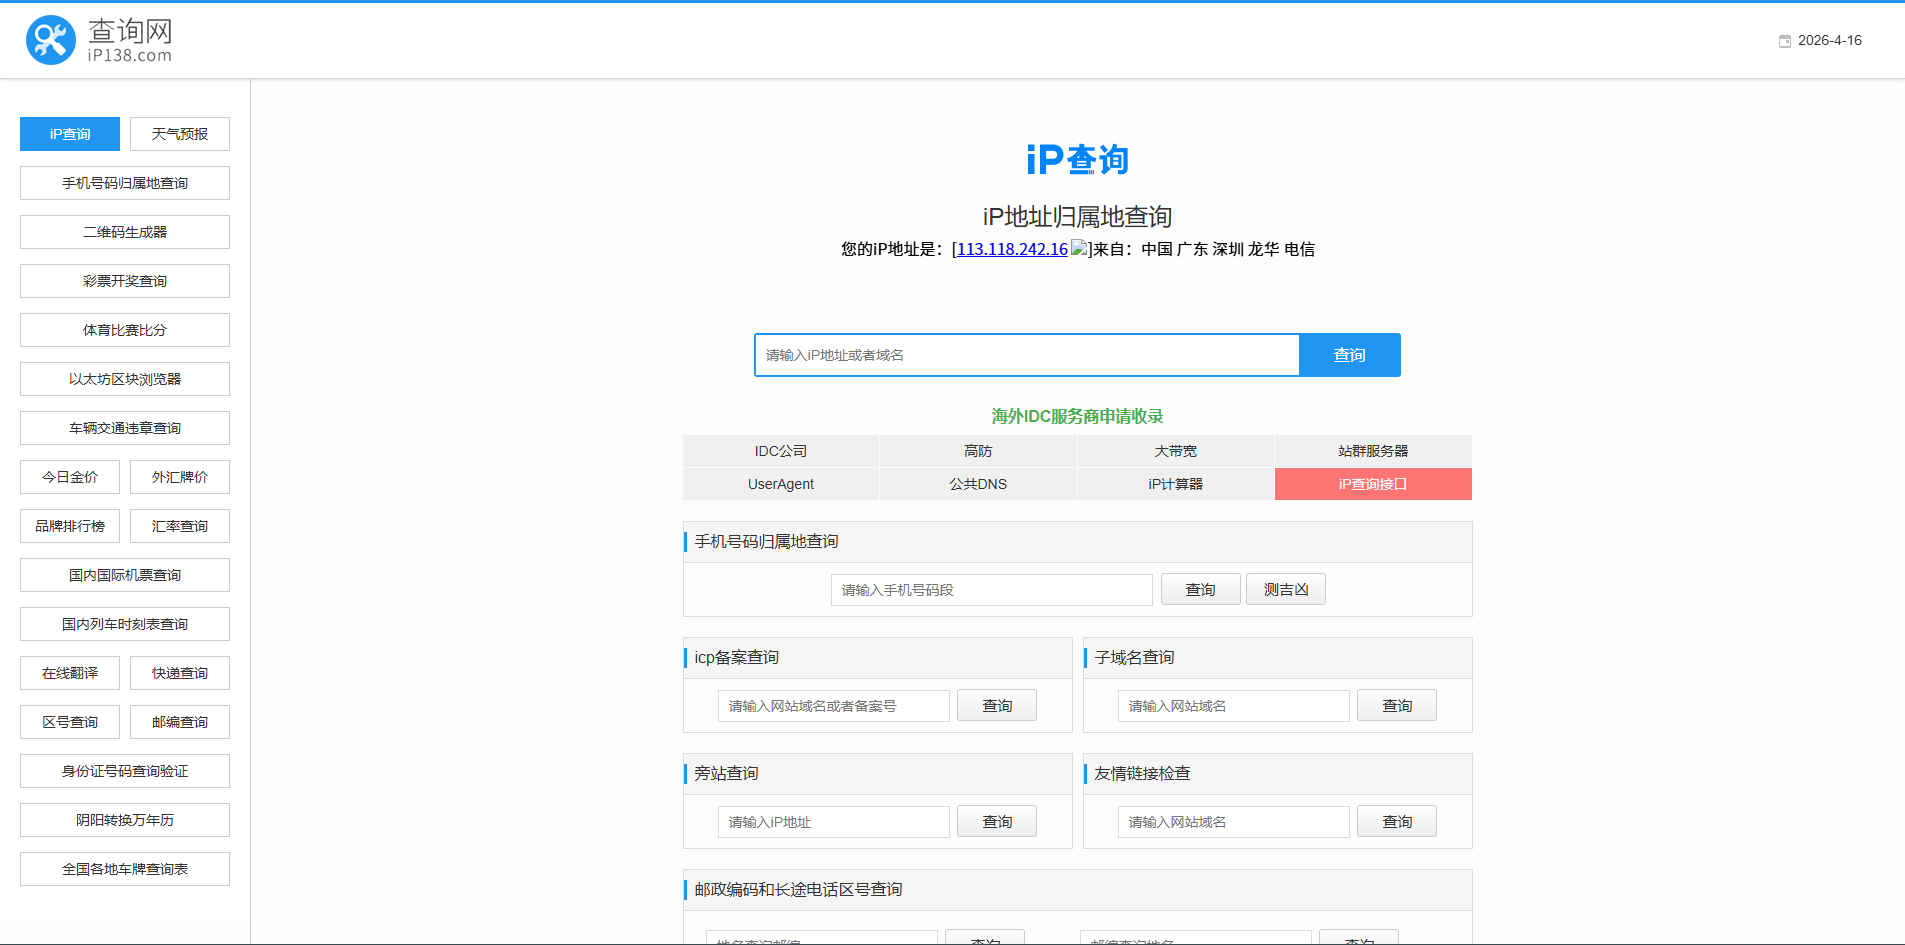1905x945 pixels.
Task: Open 二维码生成器 from the sidebar
Action: tap(124, 231)
